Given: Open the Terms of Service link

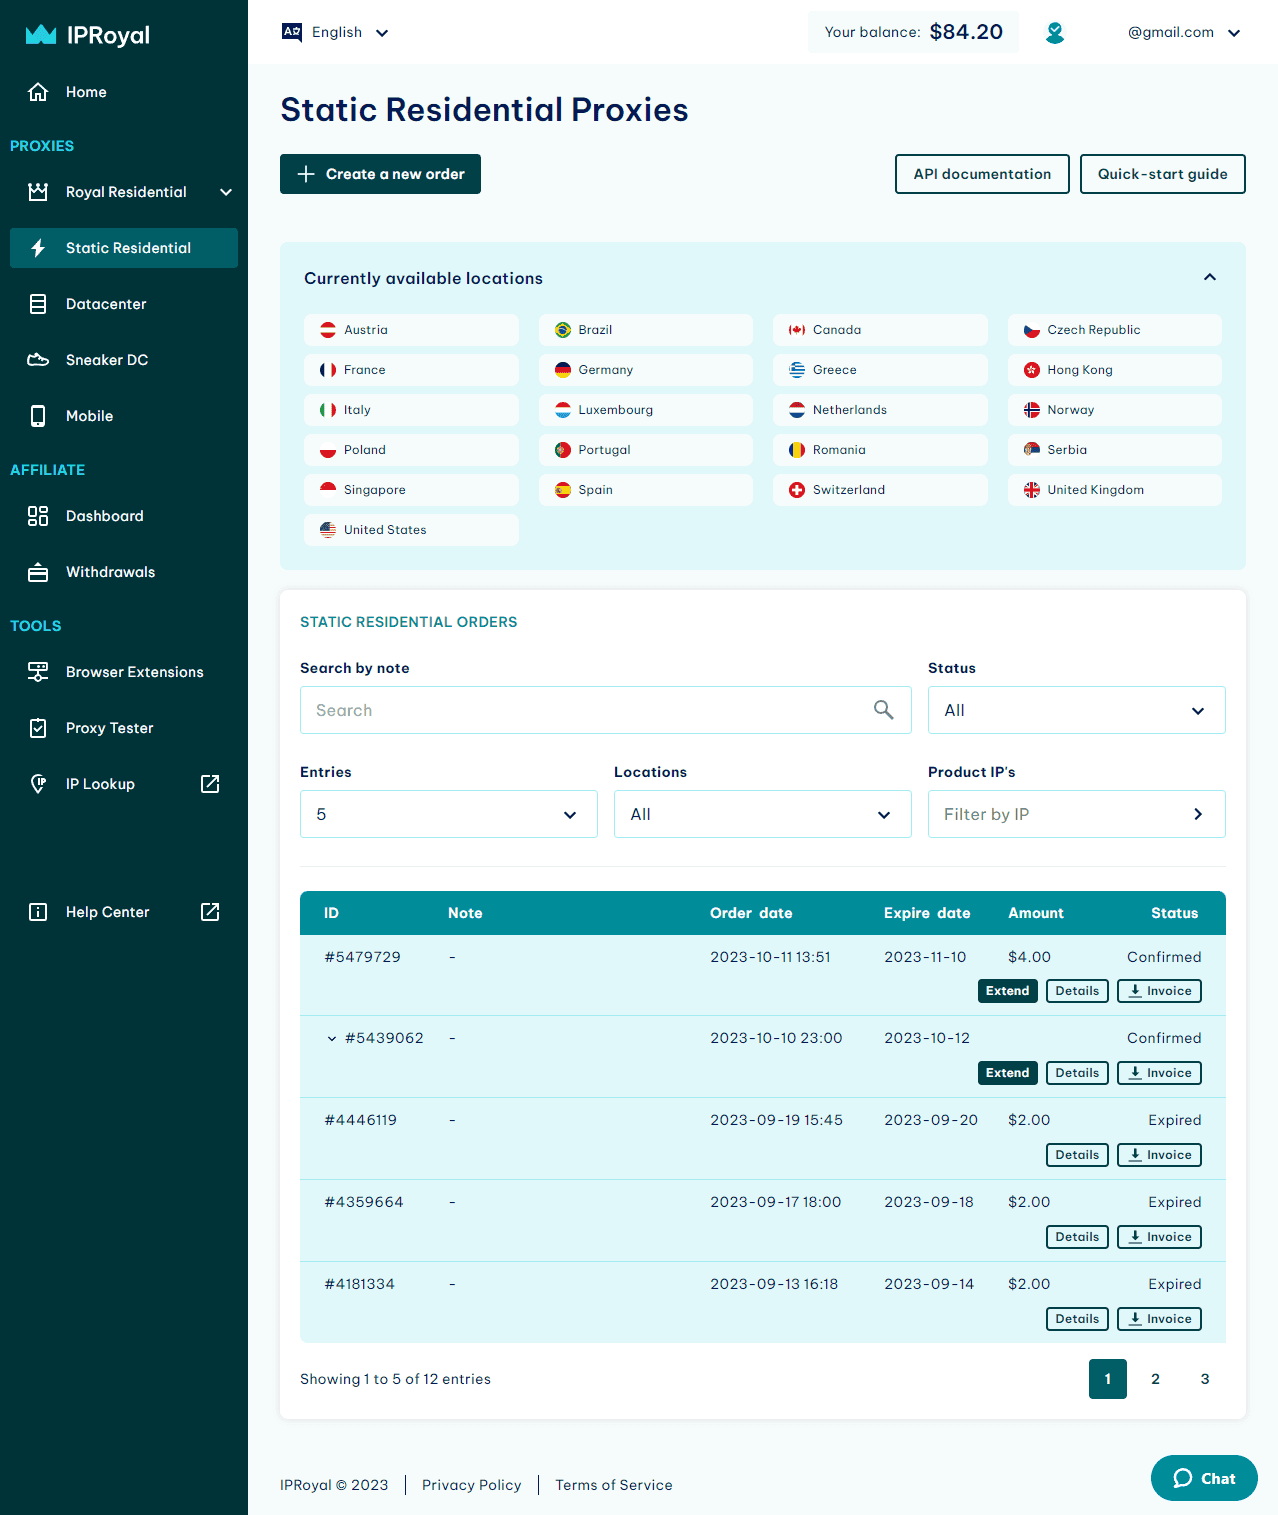Looking at the screenshot, I should click(x=614, y=1485).
